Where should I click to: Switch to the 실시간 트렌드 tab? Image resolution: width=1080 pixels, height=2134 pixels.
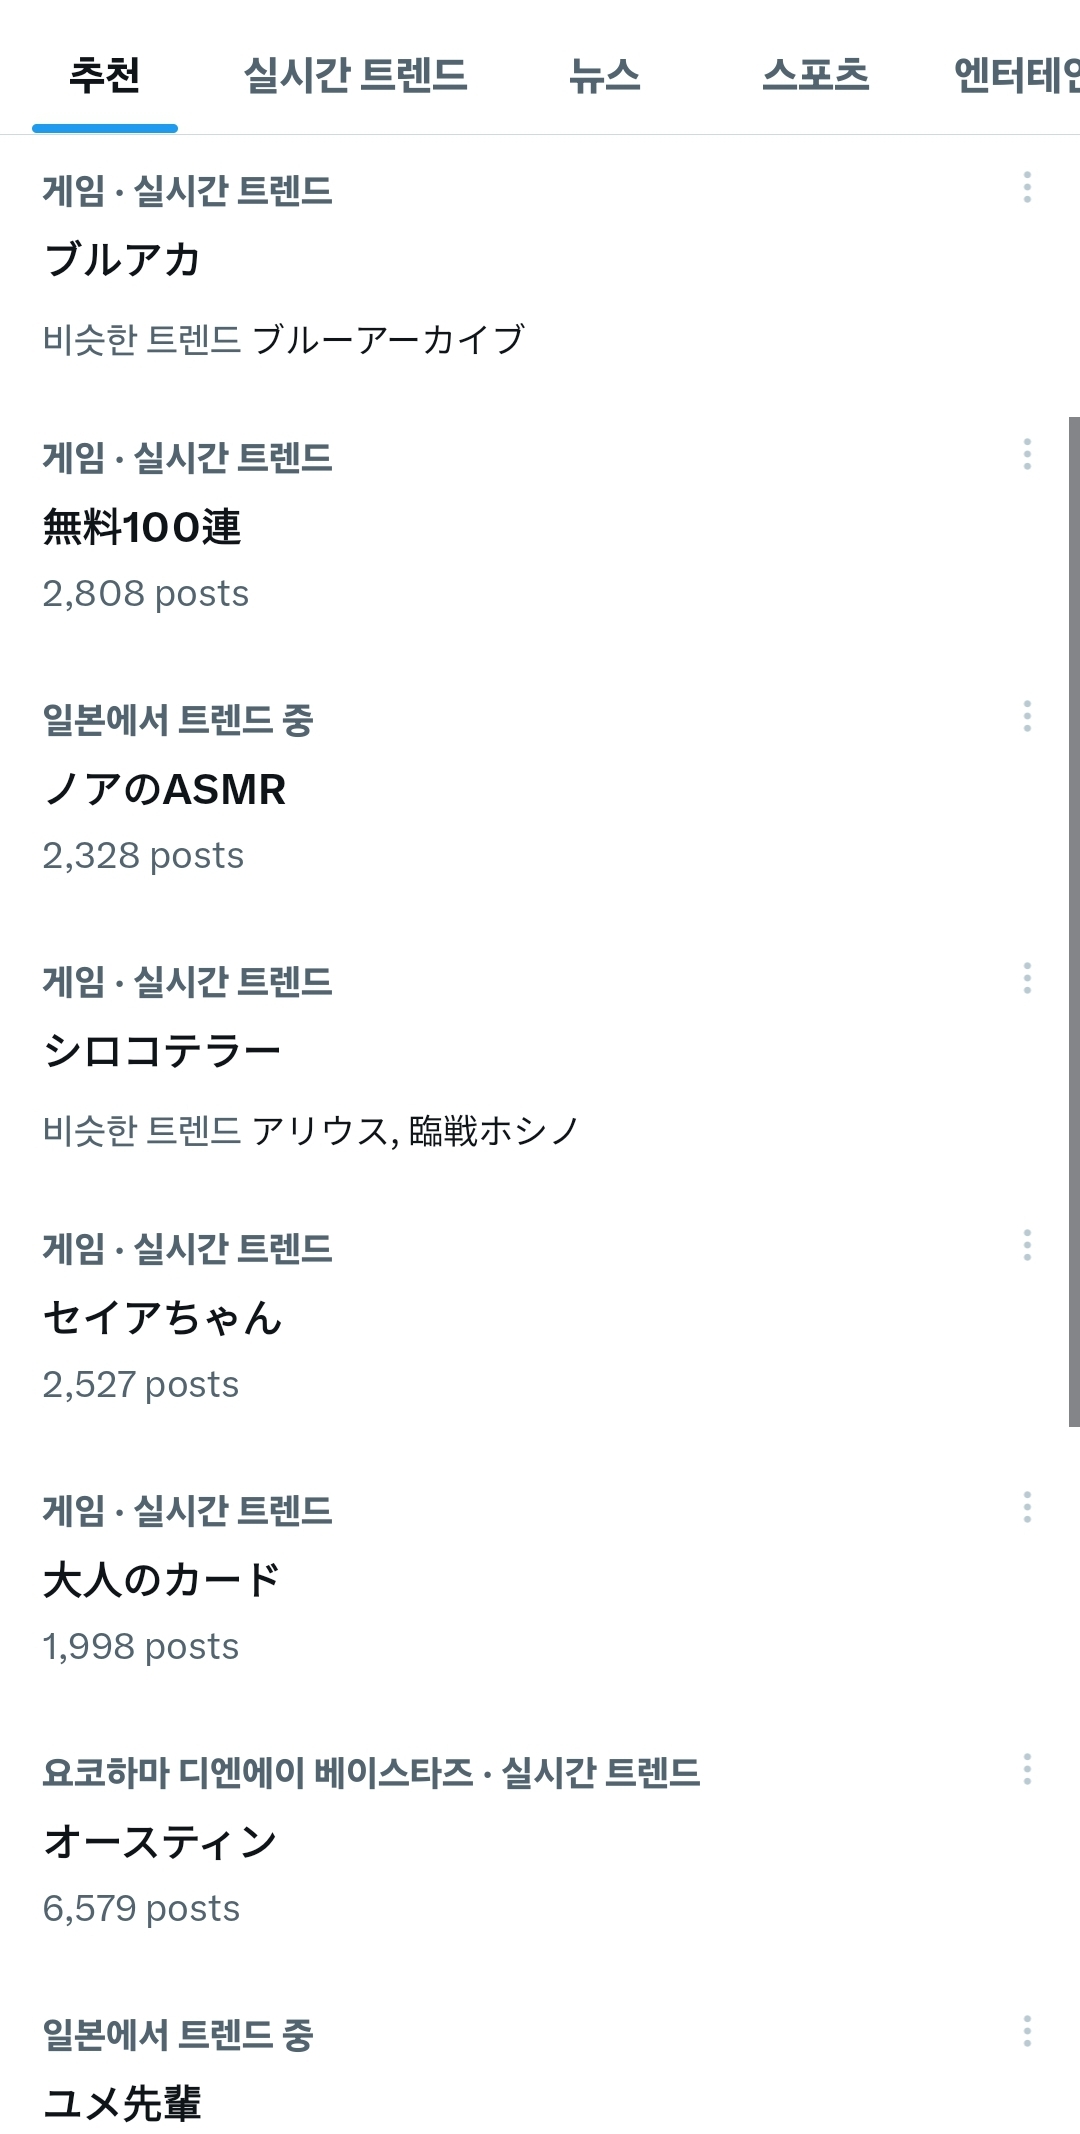tap(355, 75)
